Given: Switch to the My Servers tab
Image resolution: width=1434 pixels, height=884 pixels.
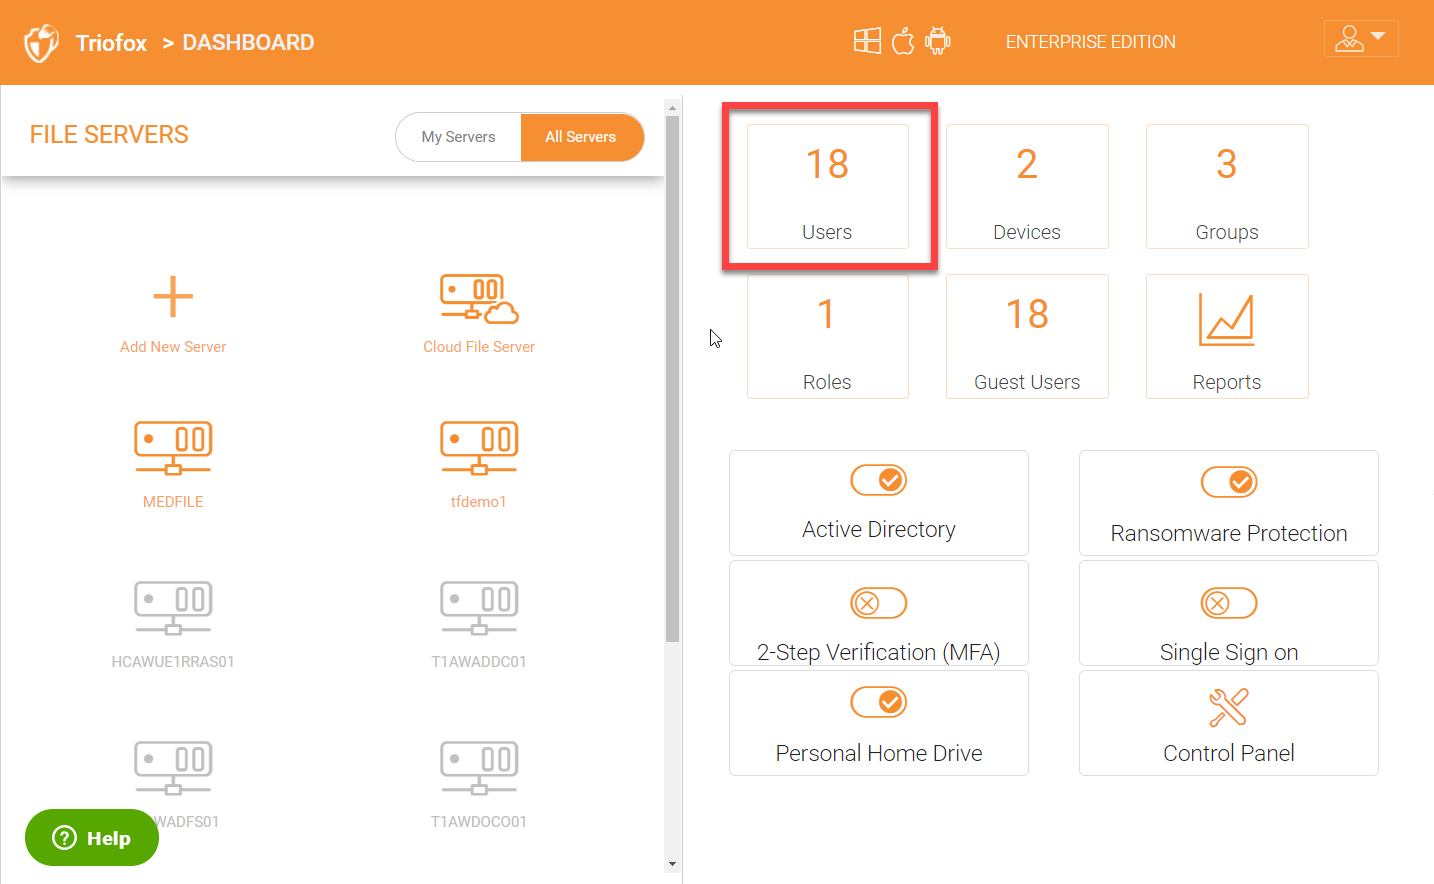Looking at the screenshot, I should (458, 137).
